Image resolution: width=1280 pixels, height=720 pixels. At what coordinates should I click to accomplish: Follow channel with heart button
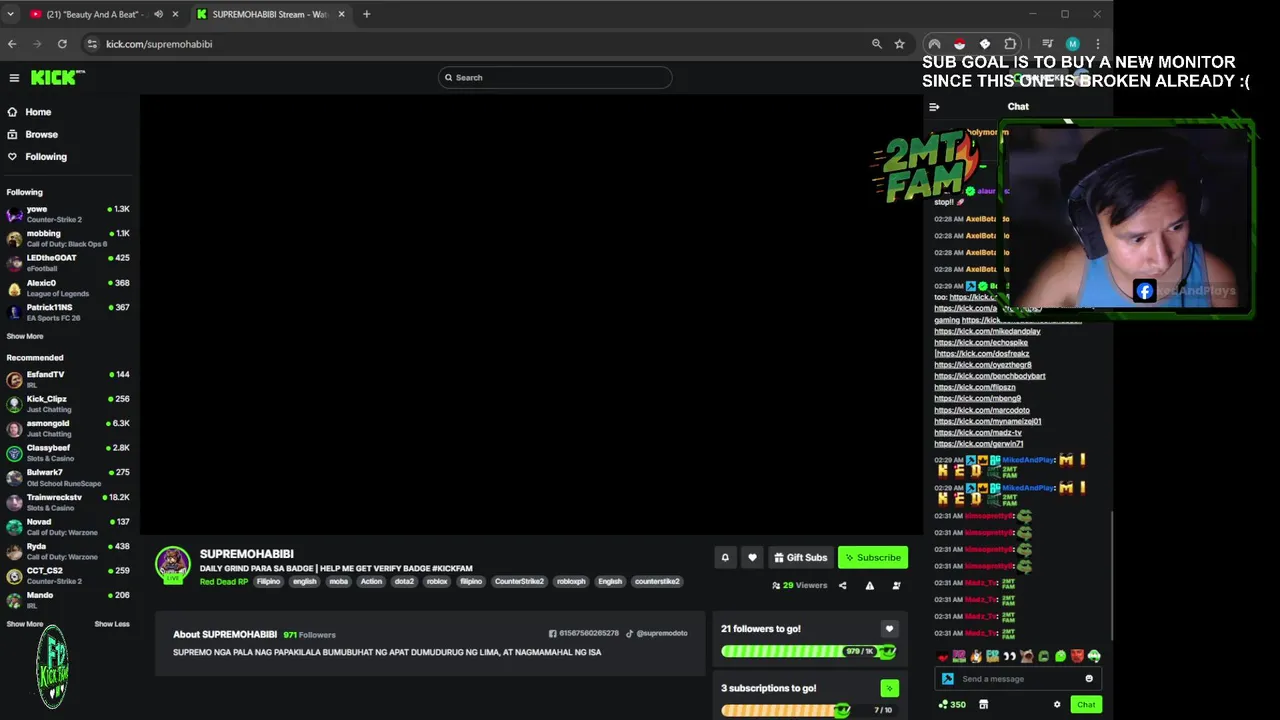pyautogui.click(x=752, y=557)
